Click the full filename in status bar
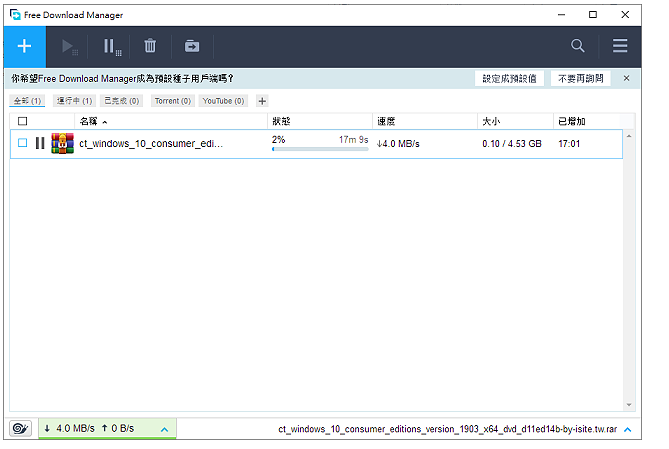 (x=448, y=429)
